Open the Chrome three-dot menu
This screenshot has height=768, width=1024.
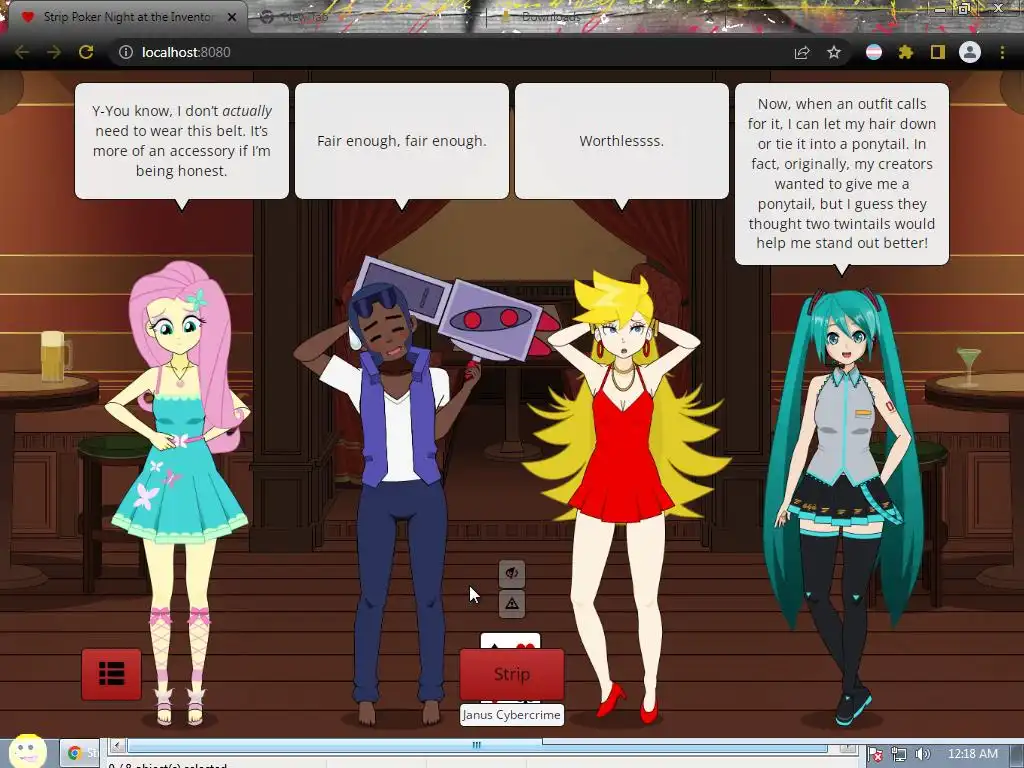pos(1002,52)
